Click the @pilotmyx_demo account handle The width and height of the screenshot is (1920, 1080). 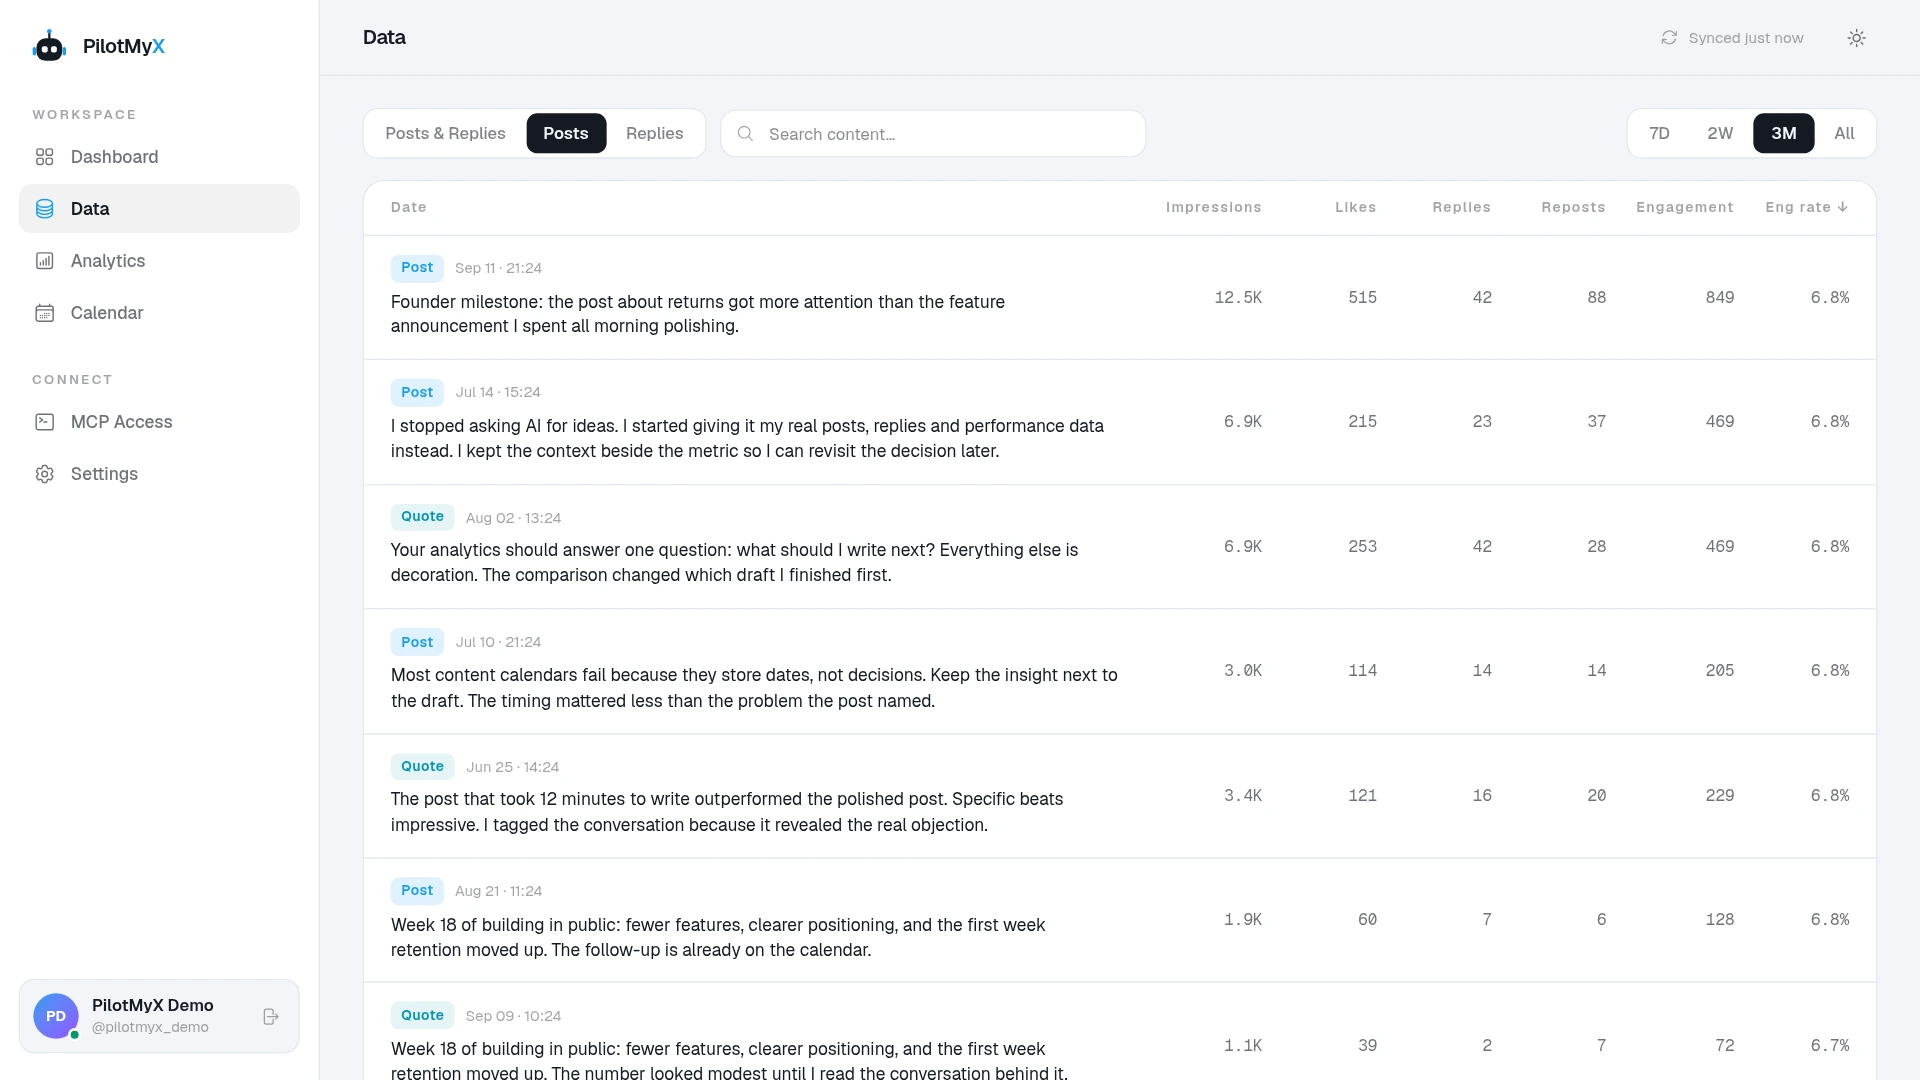pos(150,1028)
